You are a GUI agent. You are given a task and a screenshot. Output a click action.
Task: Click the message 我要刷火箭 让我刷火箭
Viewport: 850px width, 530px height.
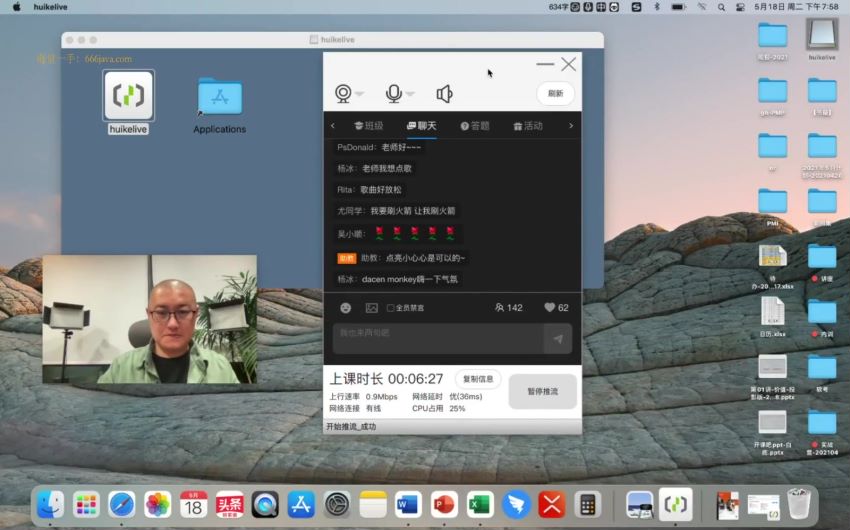(x=413, y=211)
